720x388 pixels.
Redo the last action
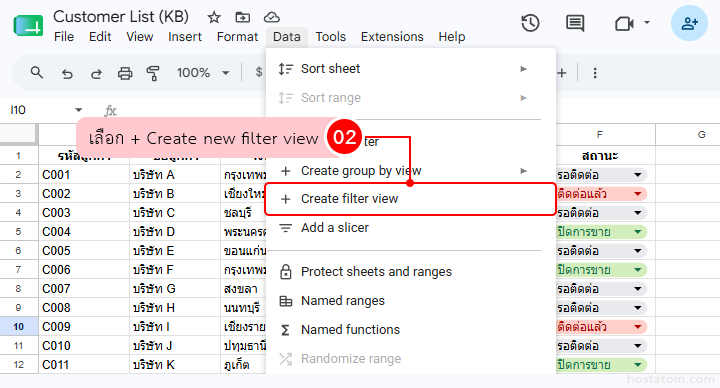[96, 73]
